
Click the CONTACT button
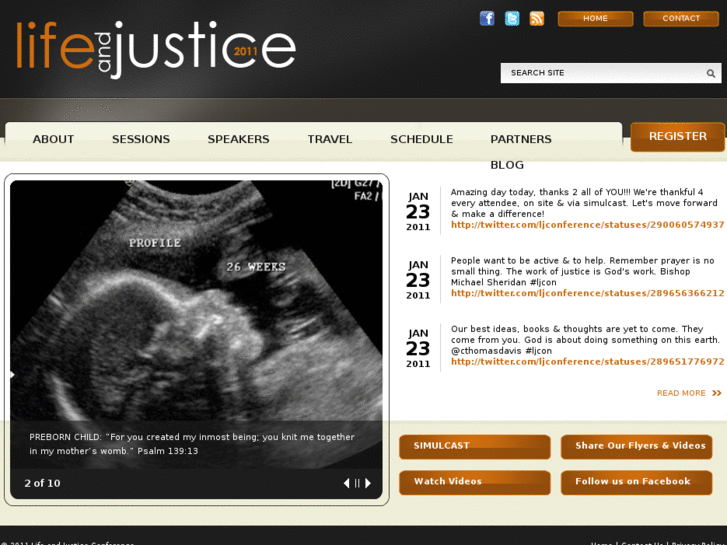click(681, 19)
